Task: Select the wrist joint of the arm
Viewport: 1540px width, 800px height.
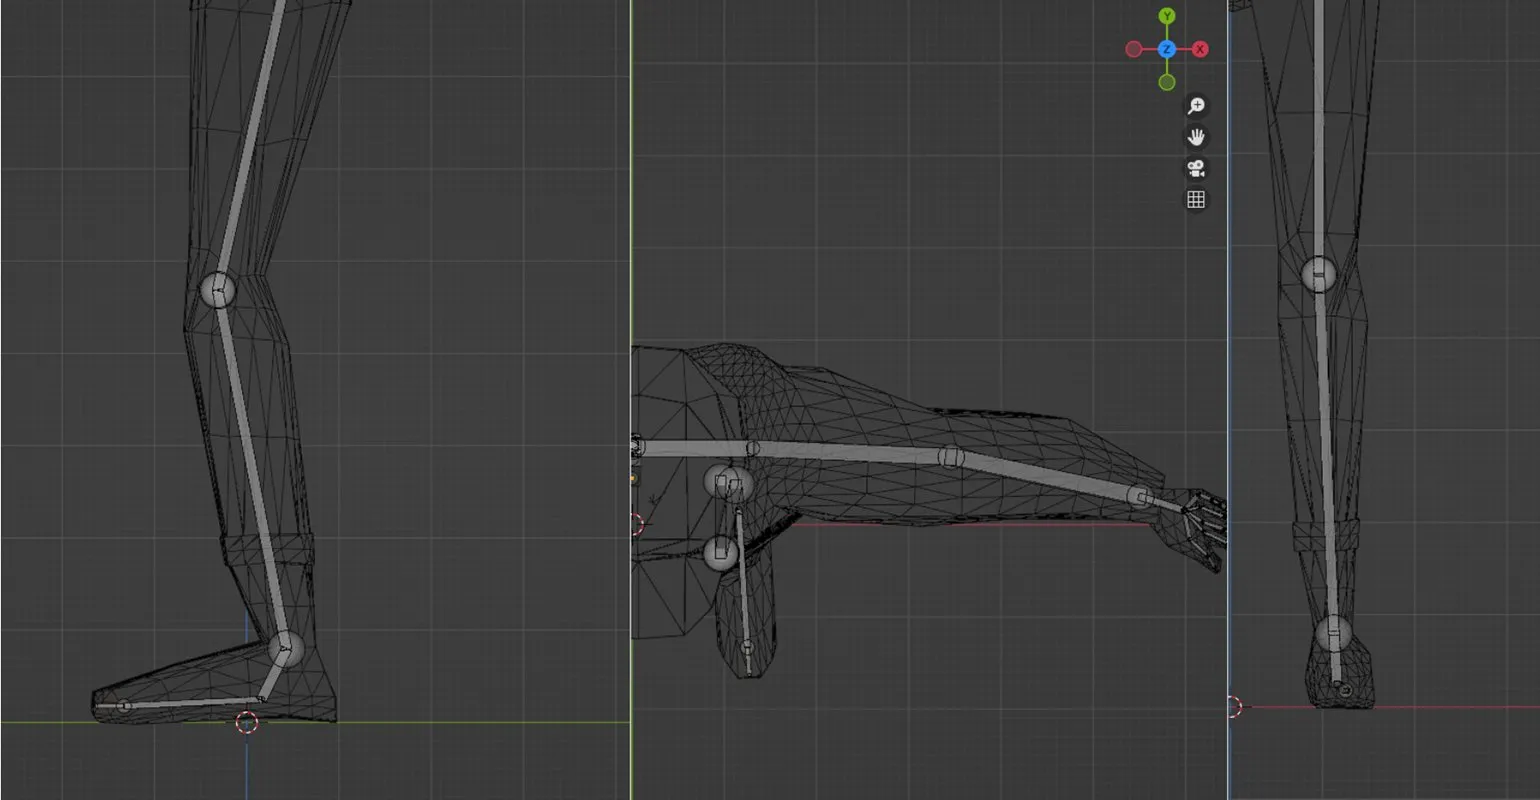Action: (x=1140, y=495)
